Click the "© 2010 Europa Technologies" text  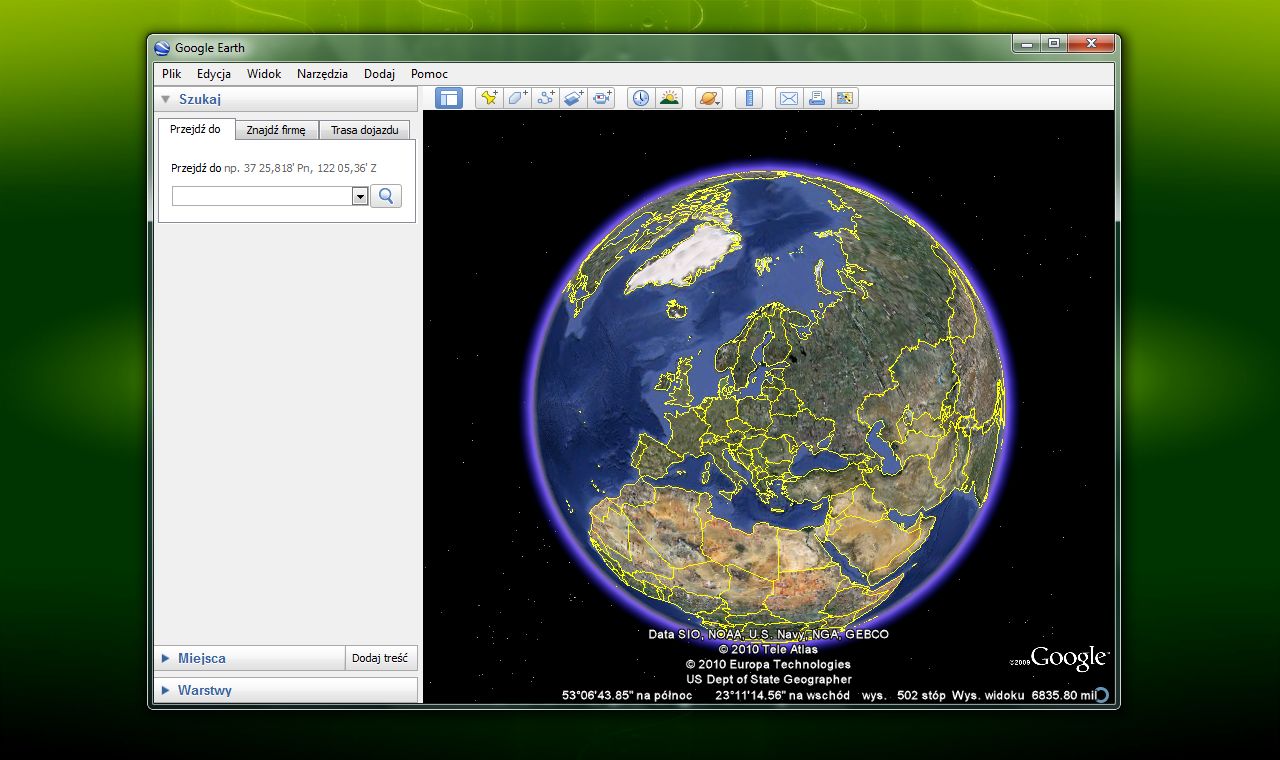point(768,664)
